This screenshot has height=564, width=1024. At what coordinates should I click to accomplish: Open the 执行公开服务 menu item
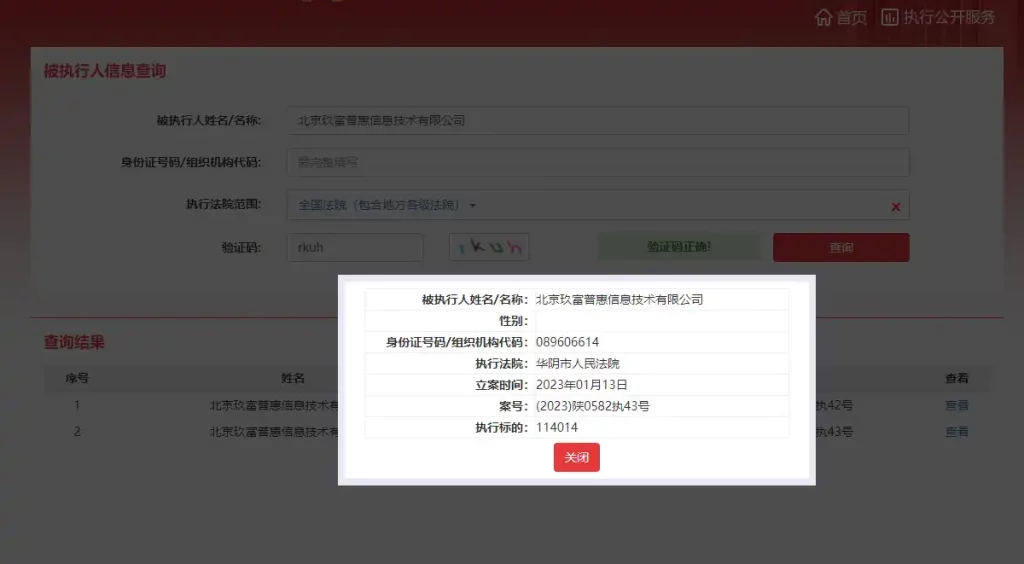949,17
